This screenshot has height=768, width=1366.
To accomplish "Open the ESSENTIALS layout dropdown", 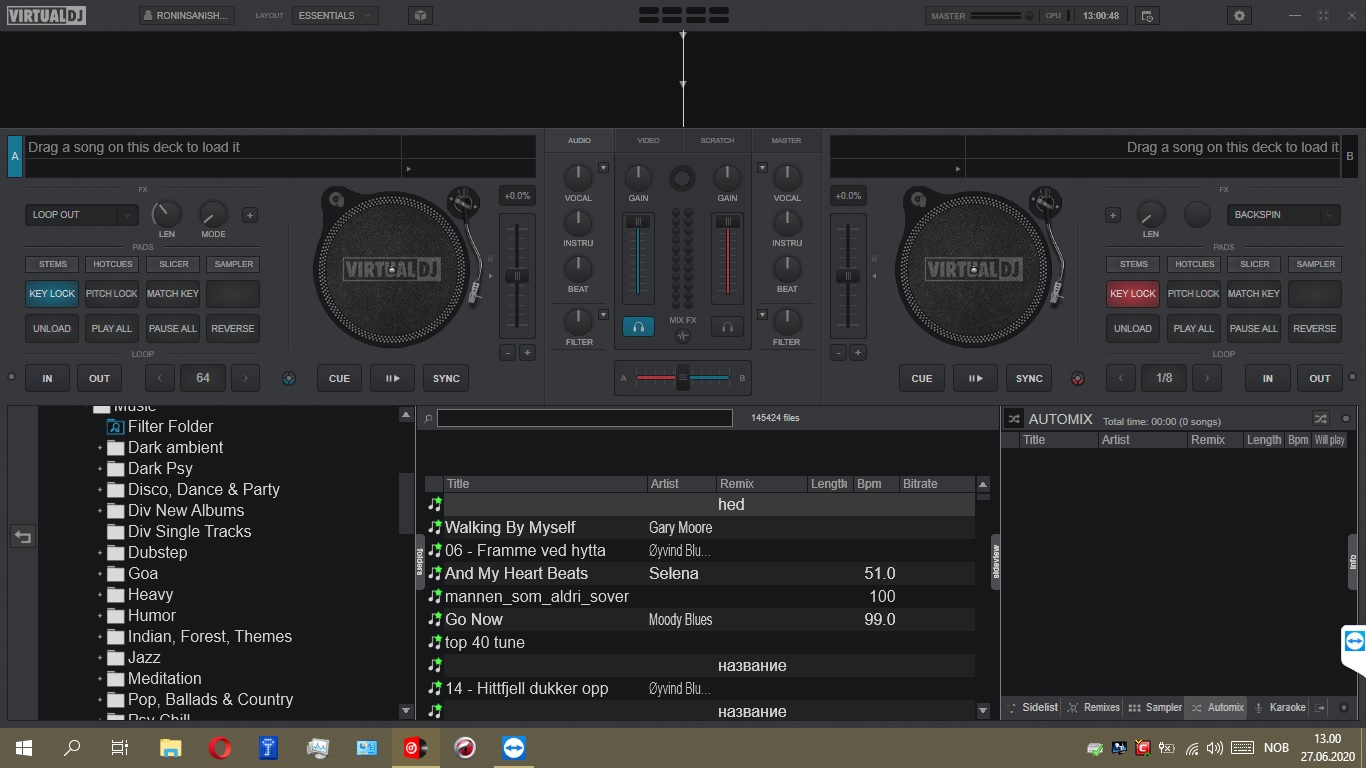I will (x=335, y=16).
